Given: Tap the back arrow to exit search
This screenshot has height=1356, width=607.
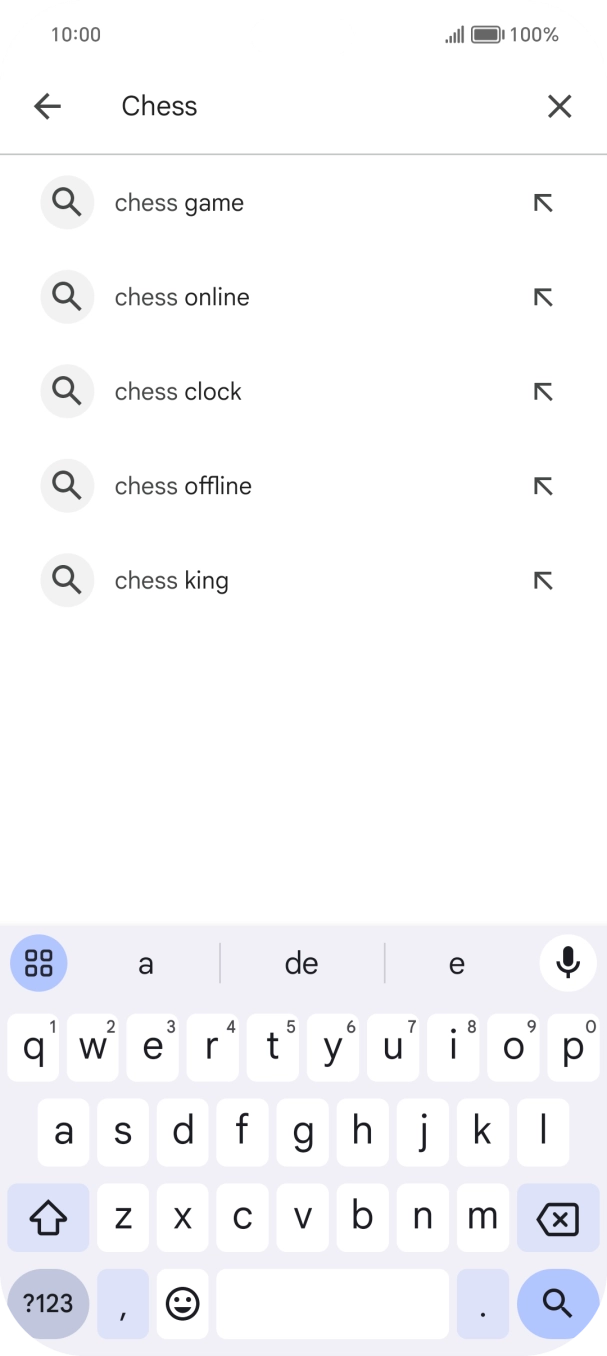Looking at the screenshot, I should coord(47,106).
